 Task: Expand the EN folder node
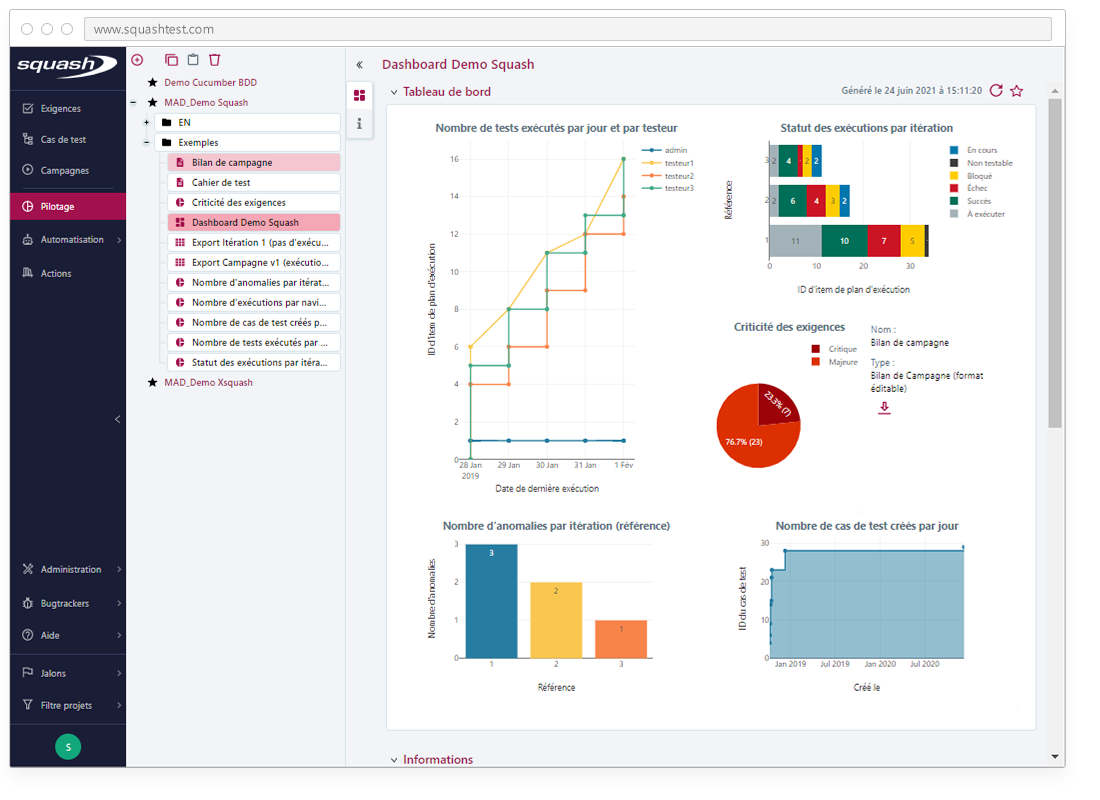coord(147,123)
